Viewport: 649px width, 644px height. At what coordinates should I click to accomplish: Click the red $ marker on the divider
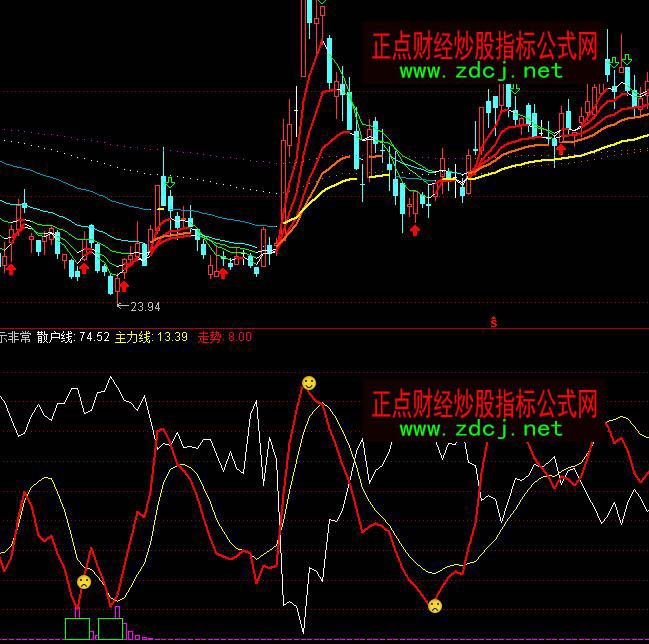pos(493,322)
